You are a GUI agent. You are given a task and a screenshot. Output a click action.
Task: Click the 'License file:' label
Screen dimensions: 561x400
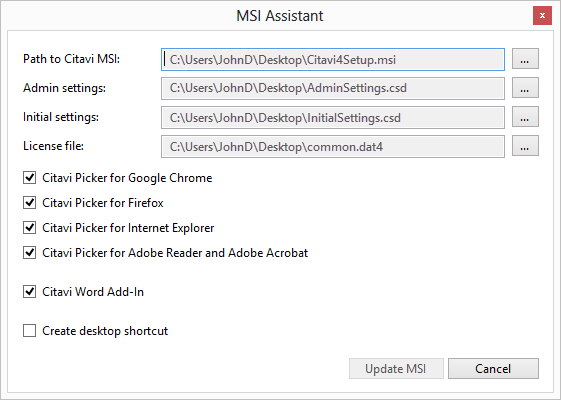pos(53,146)
